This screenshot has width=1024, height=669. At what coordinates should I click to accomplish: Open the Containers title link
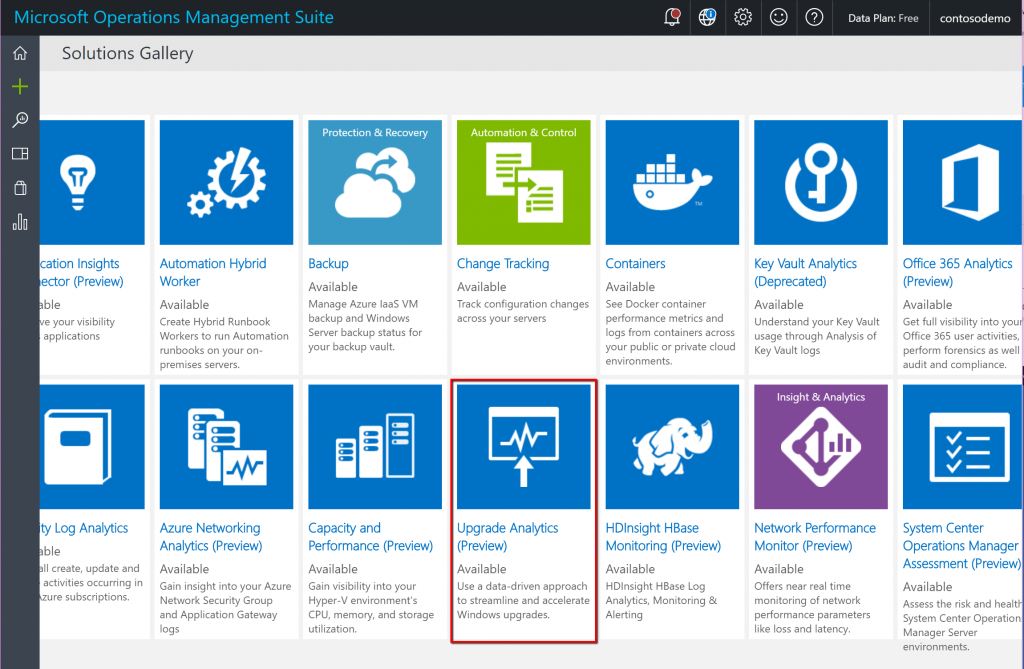tap(635, 263)
